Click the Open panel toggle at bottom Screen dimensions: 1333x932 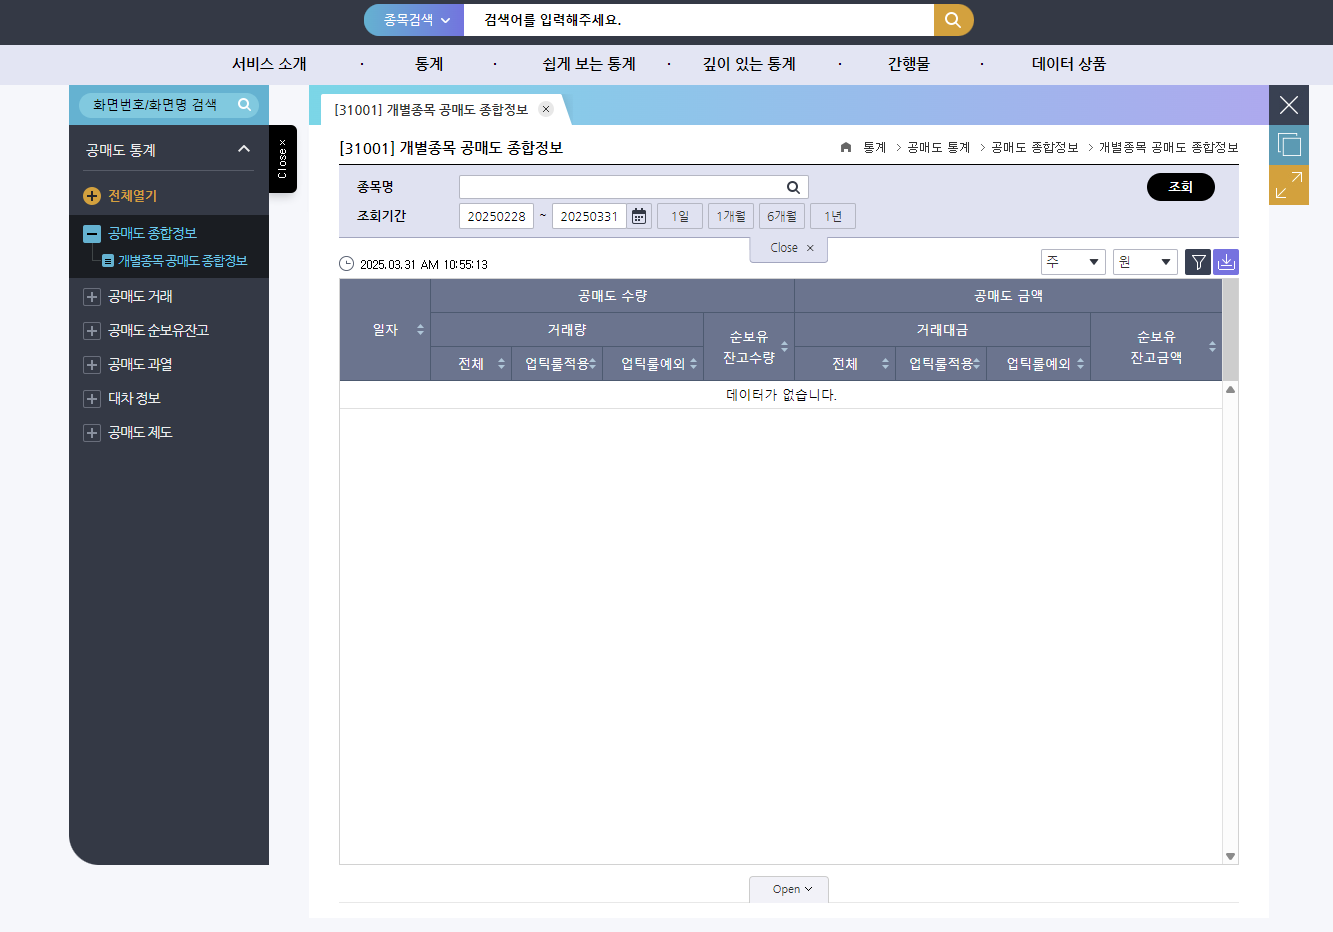pos(789,889)
